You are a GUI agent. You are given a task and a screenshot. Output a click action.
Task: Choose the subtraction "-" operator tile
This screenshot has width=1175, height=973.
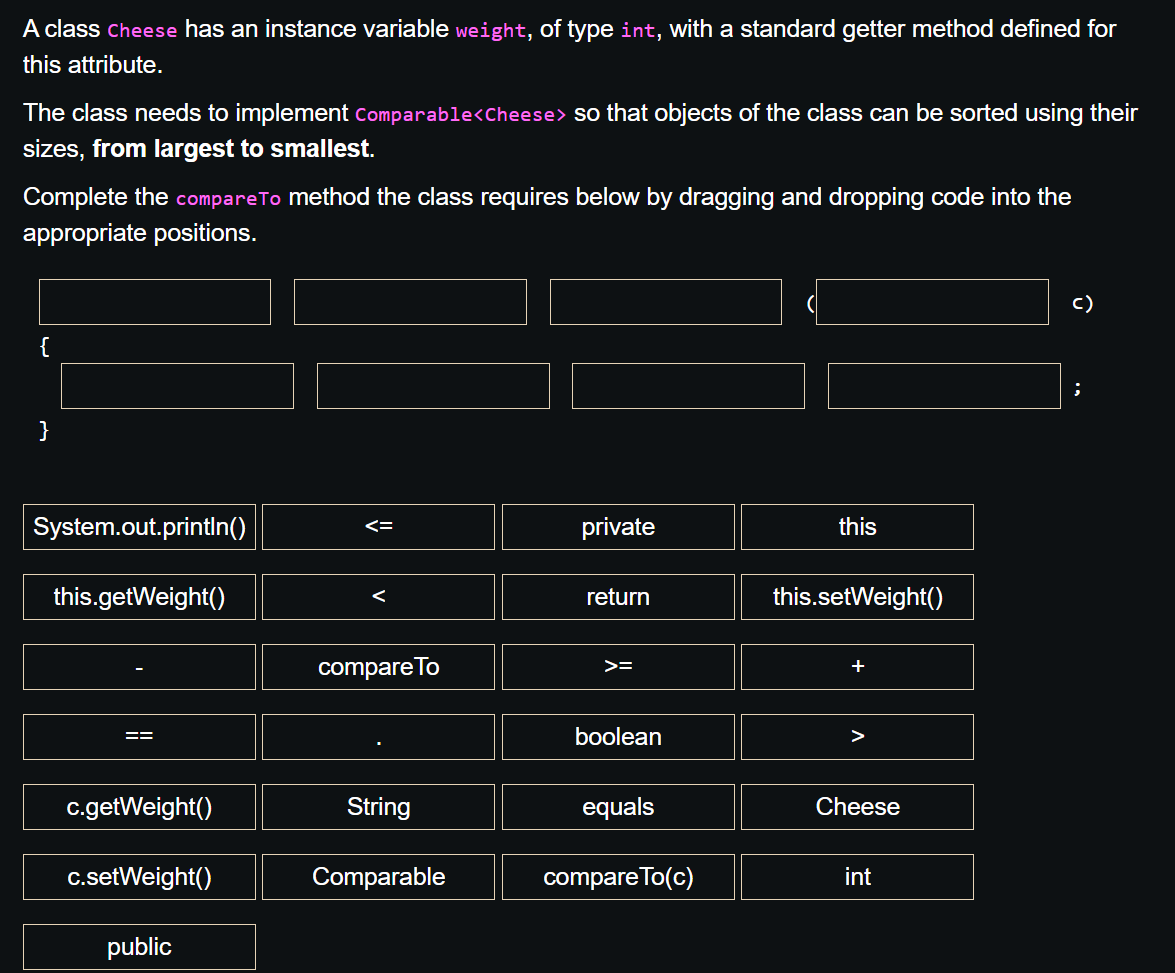[138, 666]
